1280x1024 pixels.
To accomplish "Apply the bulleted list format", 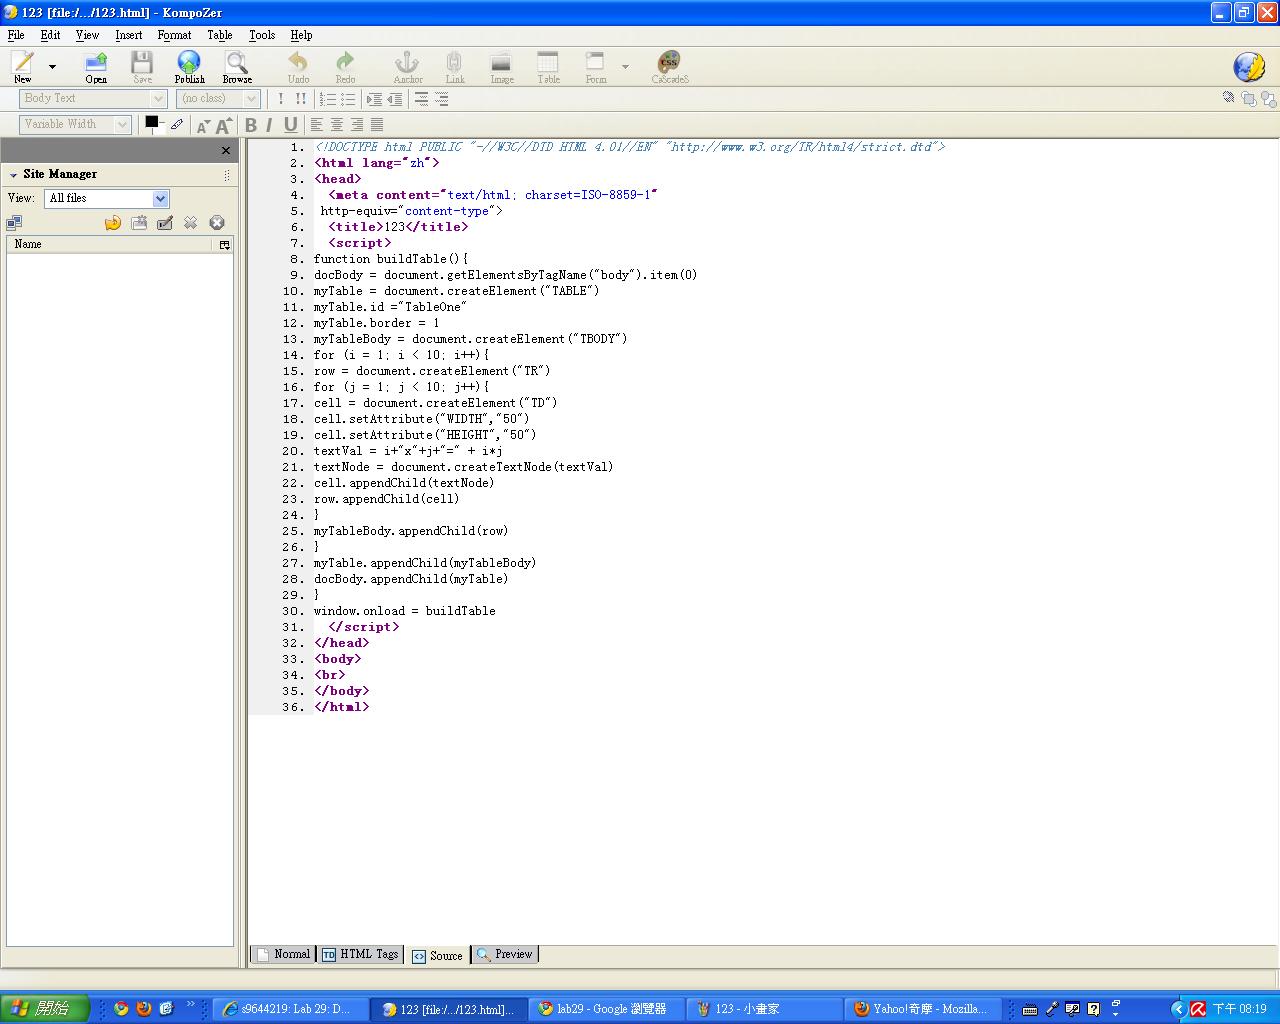I will (x=348, y=98).
